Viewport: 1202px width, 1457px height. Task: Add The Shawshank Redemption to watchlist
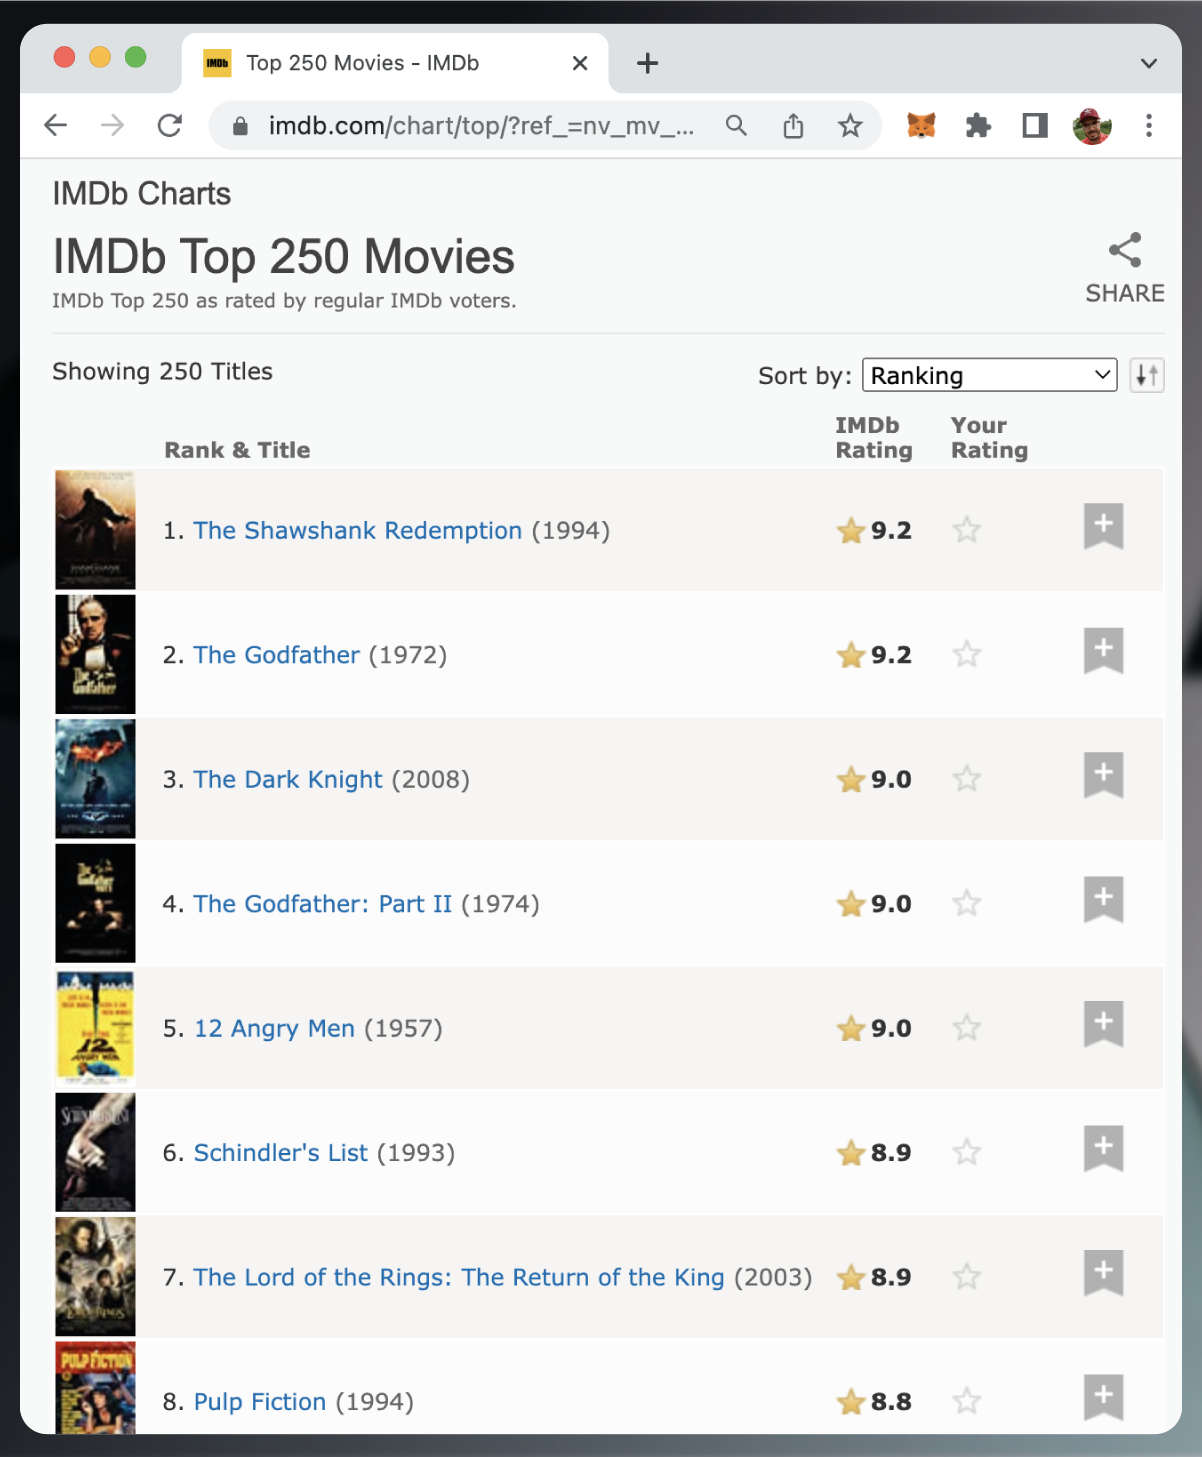(1103, 526)
